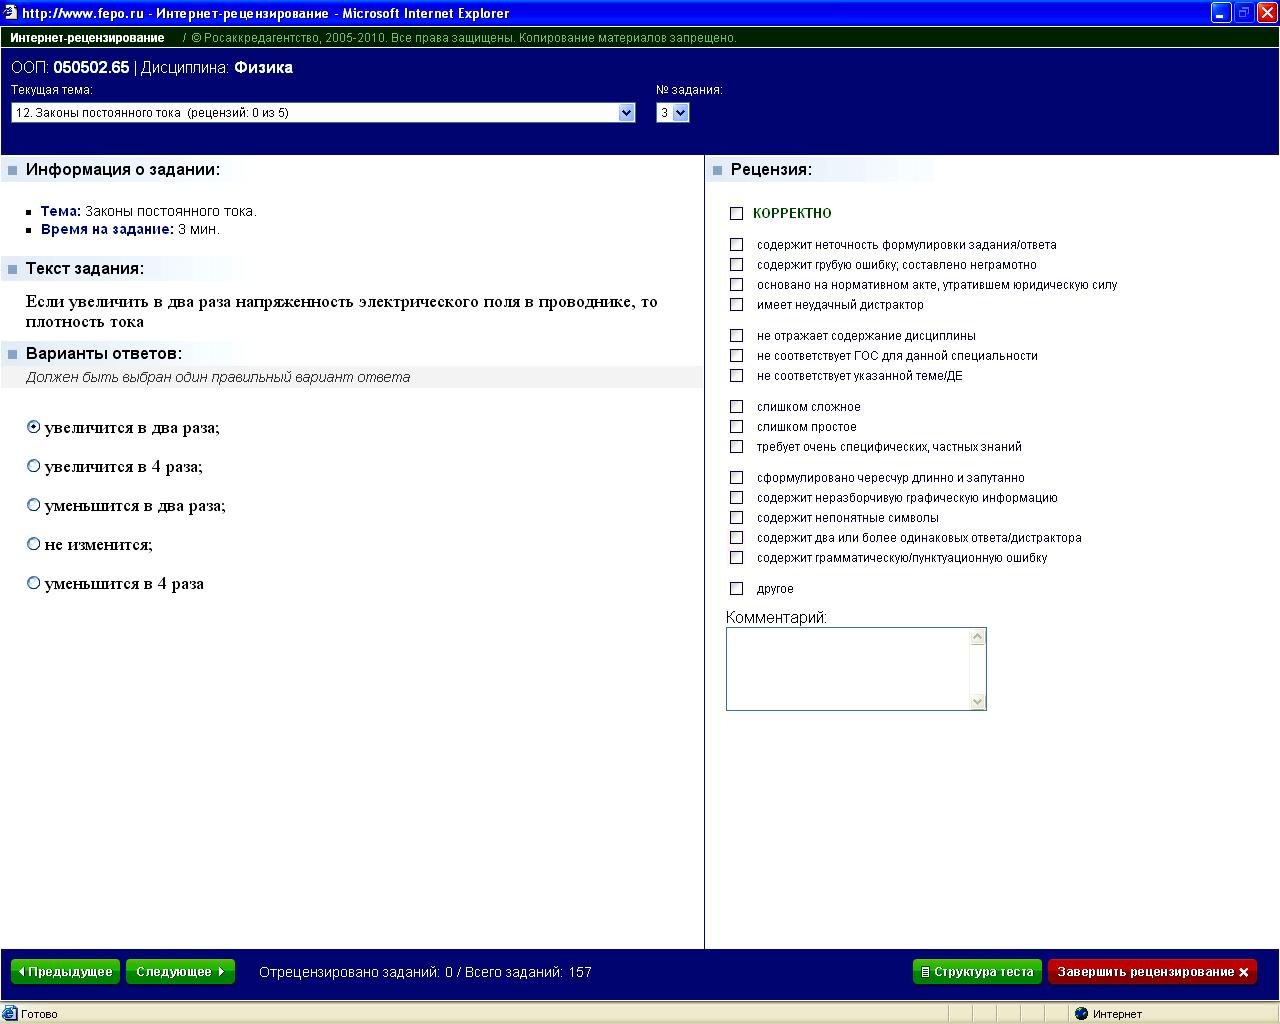This screenshot has width=1280, height=1024.
Task: Click inside the Комментарий text area
Action: point(848,669)
